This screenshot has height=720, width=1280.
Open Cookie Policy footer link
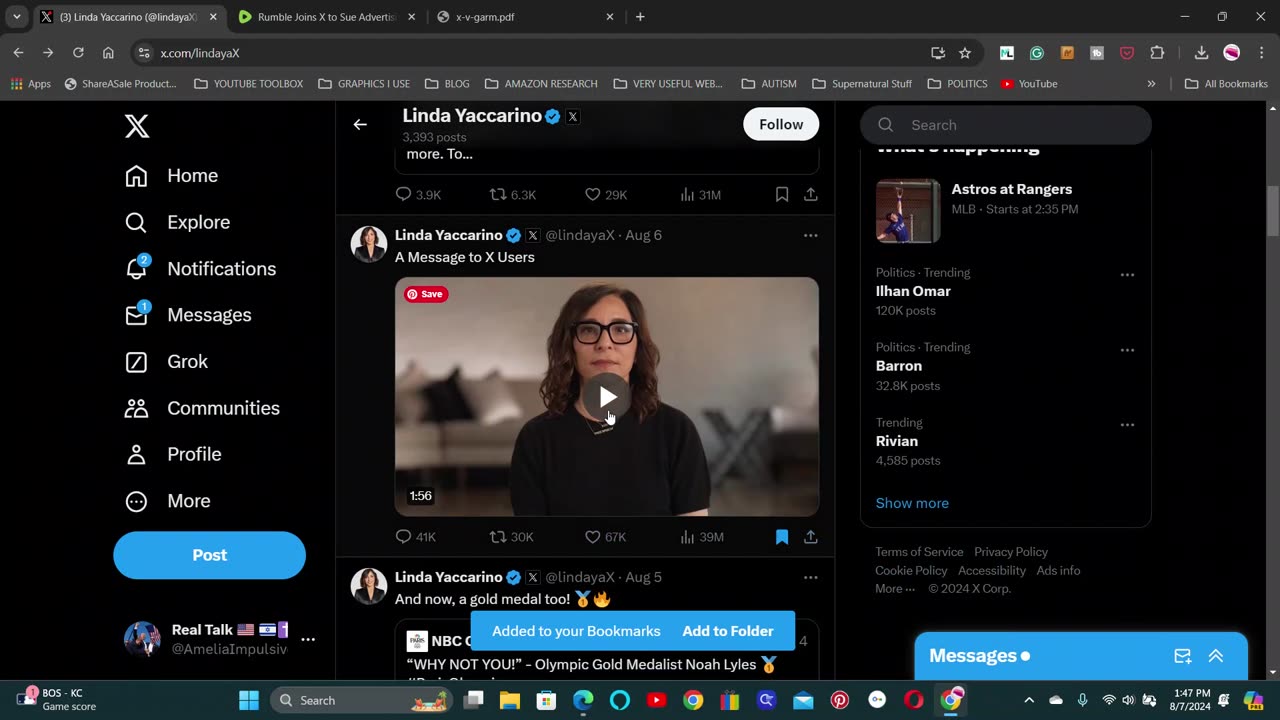[911, 570]
